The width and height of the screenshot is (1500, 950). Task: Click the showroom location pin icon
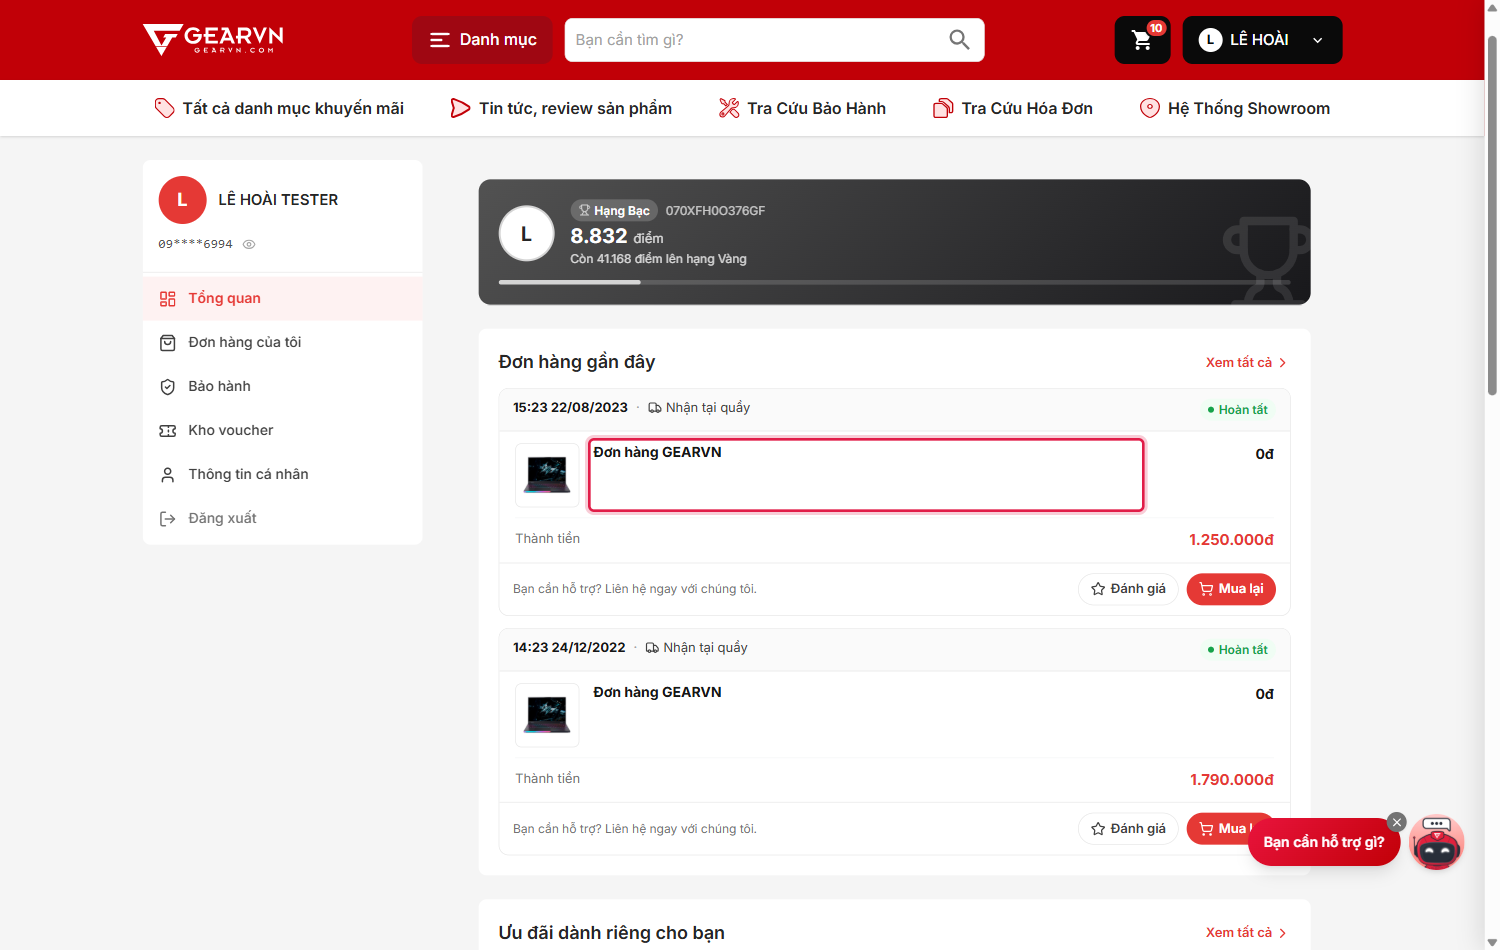(x=1150, y=108)
